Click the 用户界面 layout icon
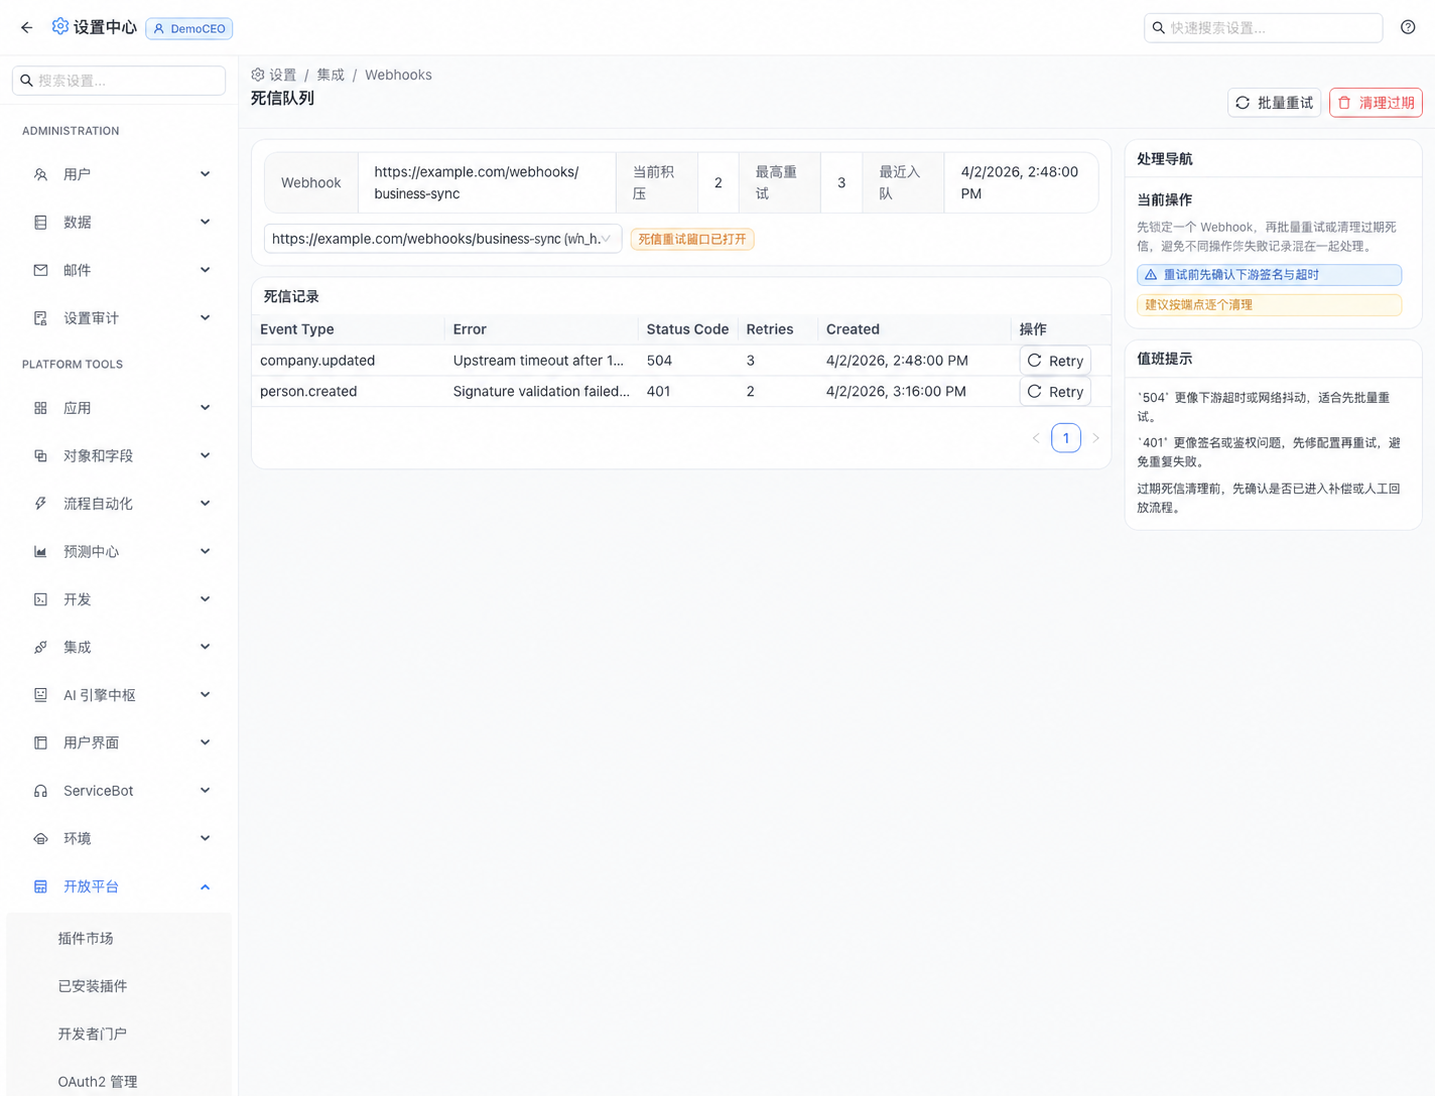1435x1096 pixels. [41, 743]
